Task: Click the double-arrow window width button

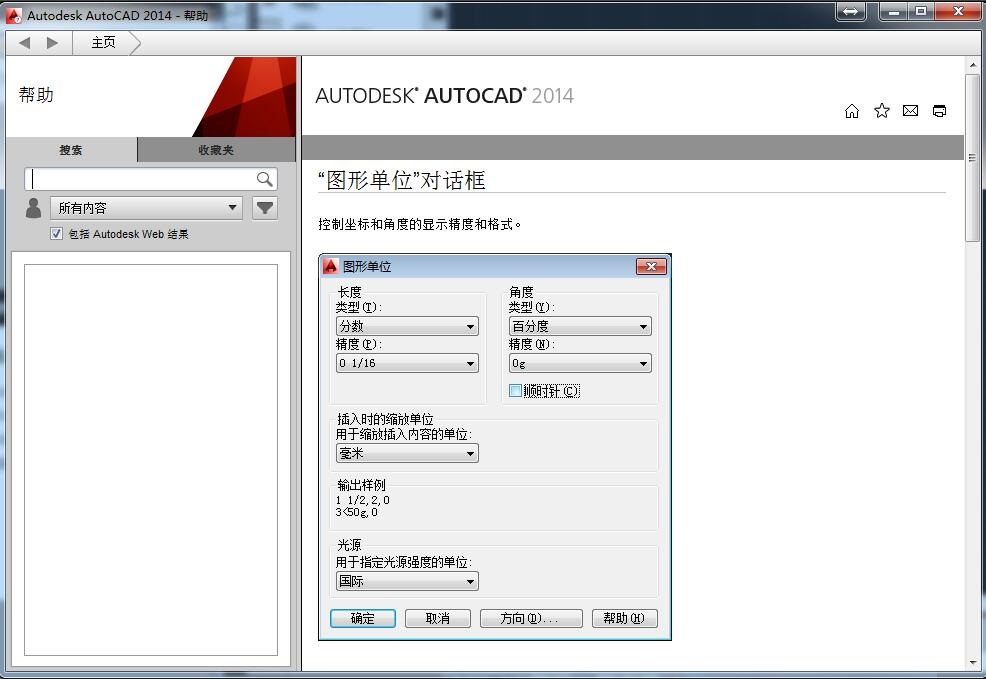Action: [851, 11]
